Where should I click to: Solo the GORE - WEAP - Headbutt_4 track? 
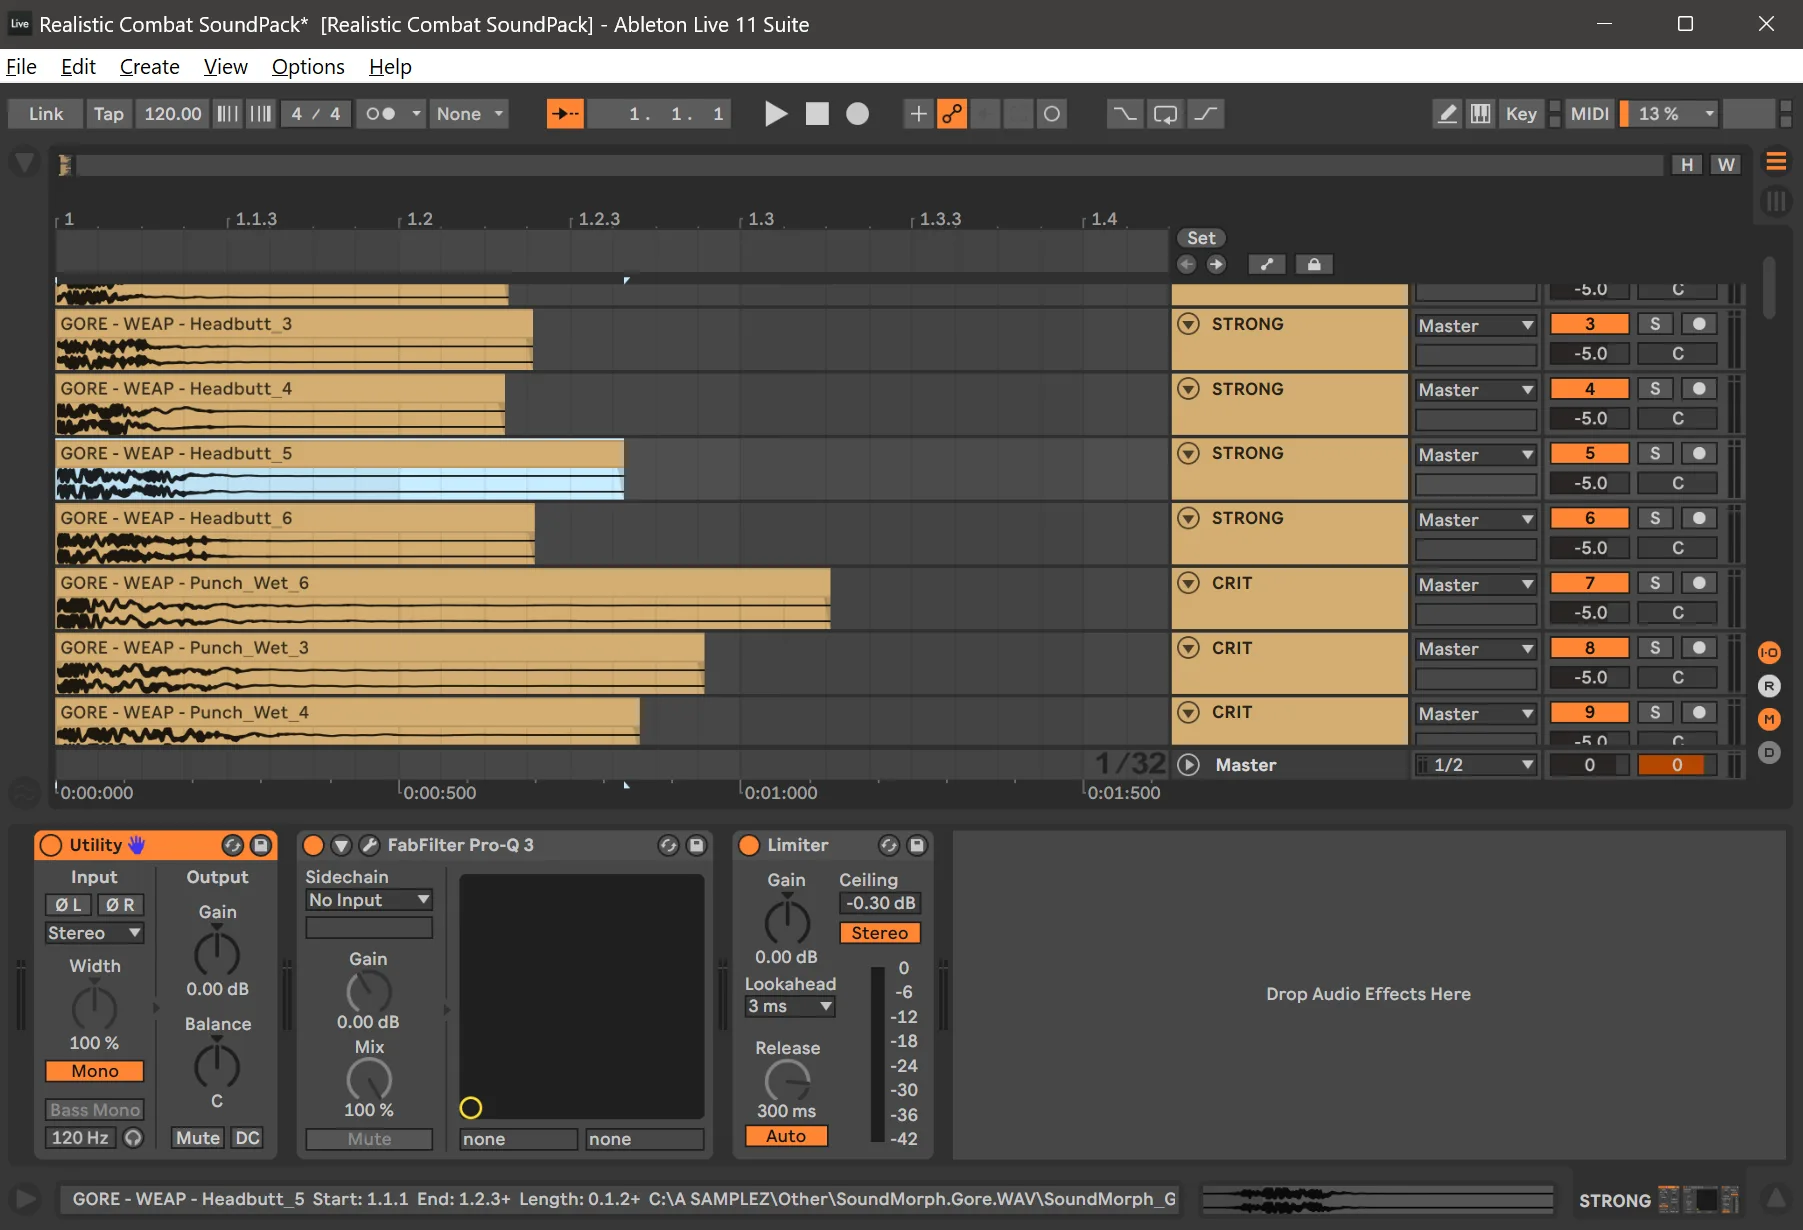click(x=1654, y=388)
